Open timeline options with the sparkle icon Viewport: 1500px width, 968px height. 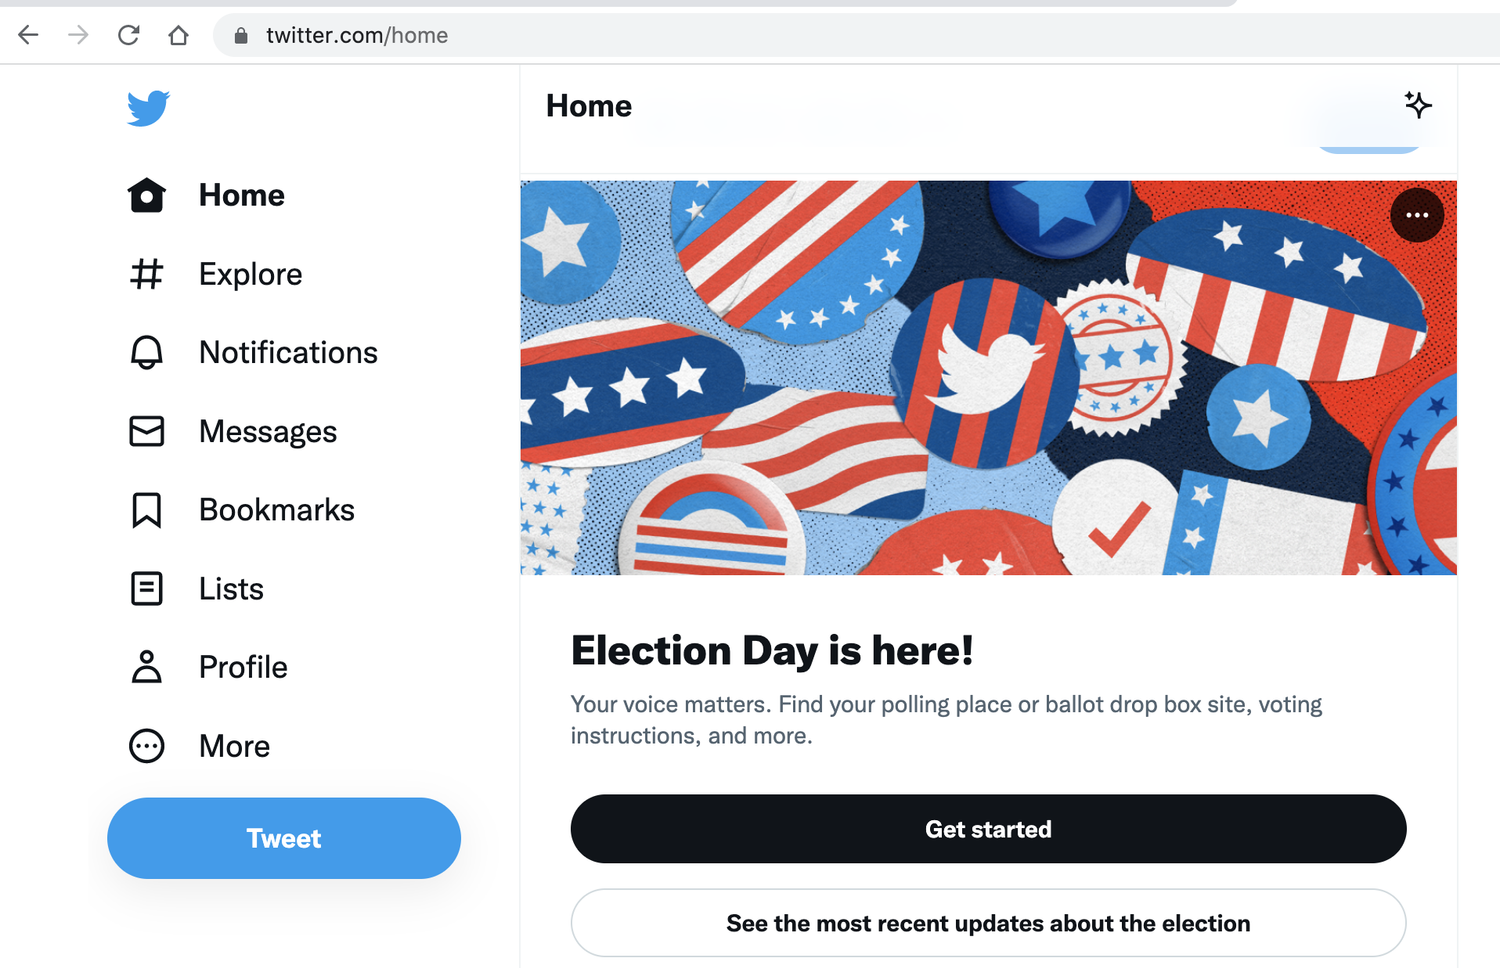pyautogui.click(x=1418, y=104)
